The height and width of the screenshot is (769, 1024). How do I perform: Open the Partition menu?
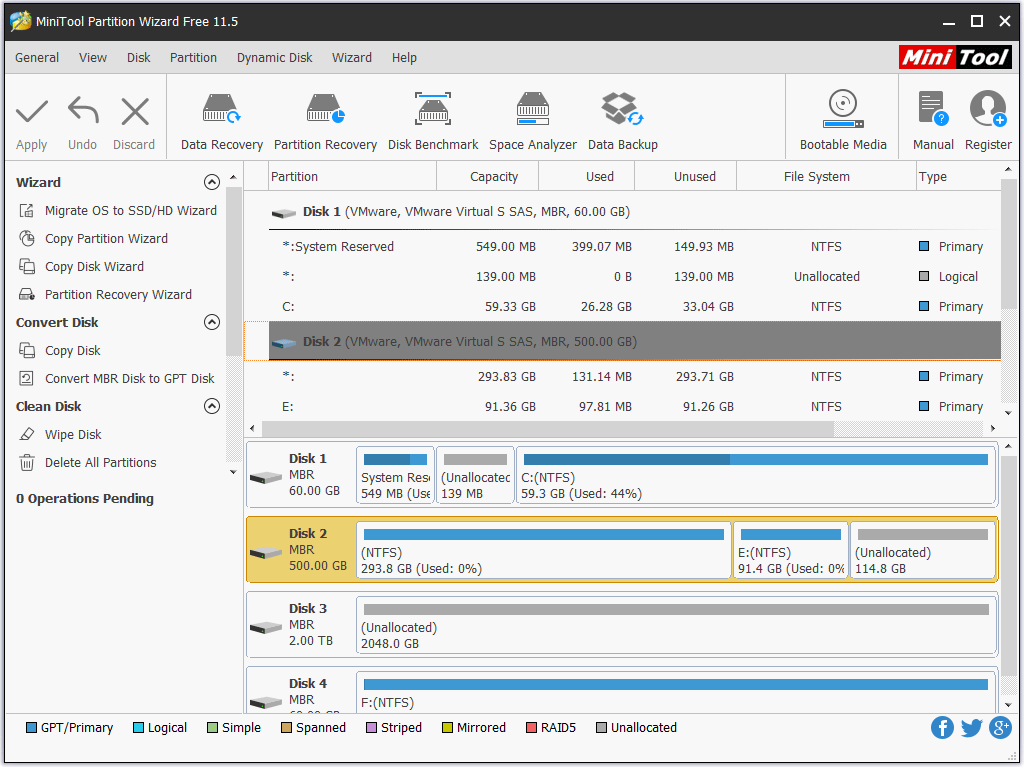(193, 58)
